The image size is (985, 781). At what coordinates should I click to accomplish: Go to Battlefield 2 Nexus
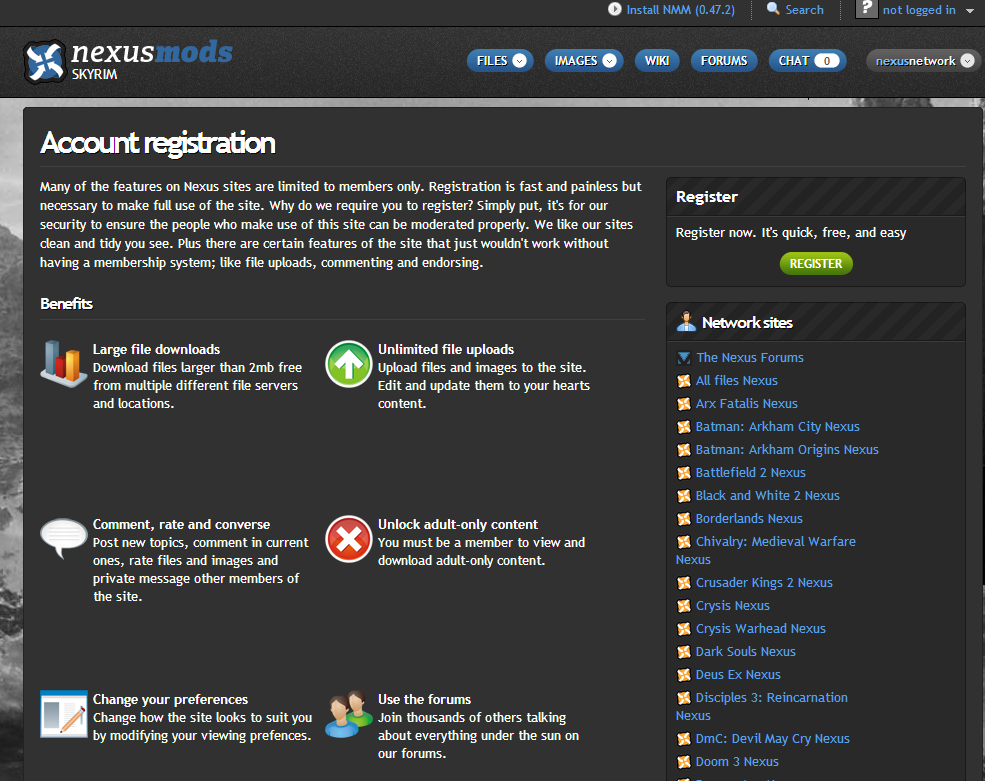point(751,472)
